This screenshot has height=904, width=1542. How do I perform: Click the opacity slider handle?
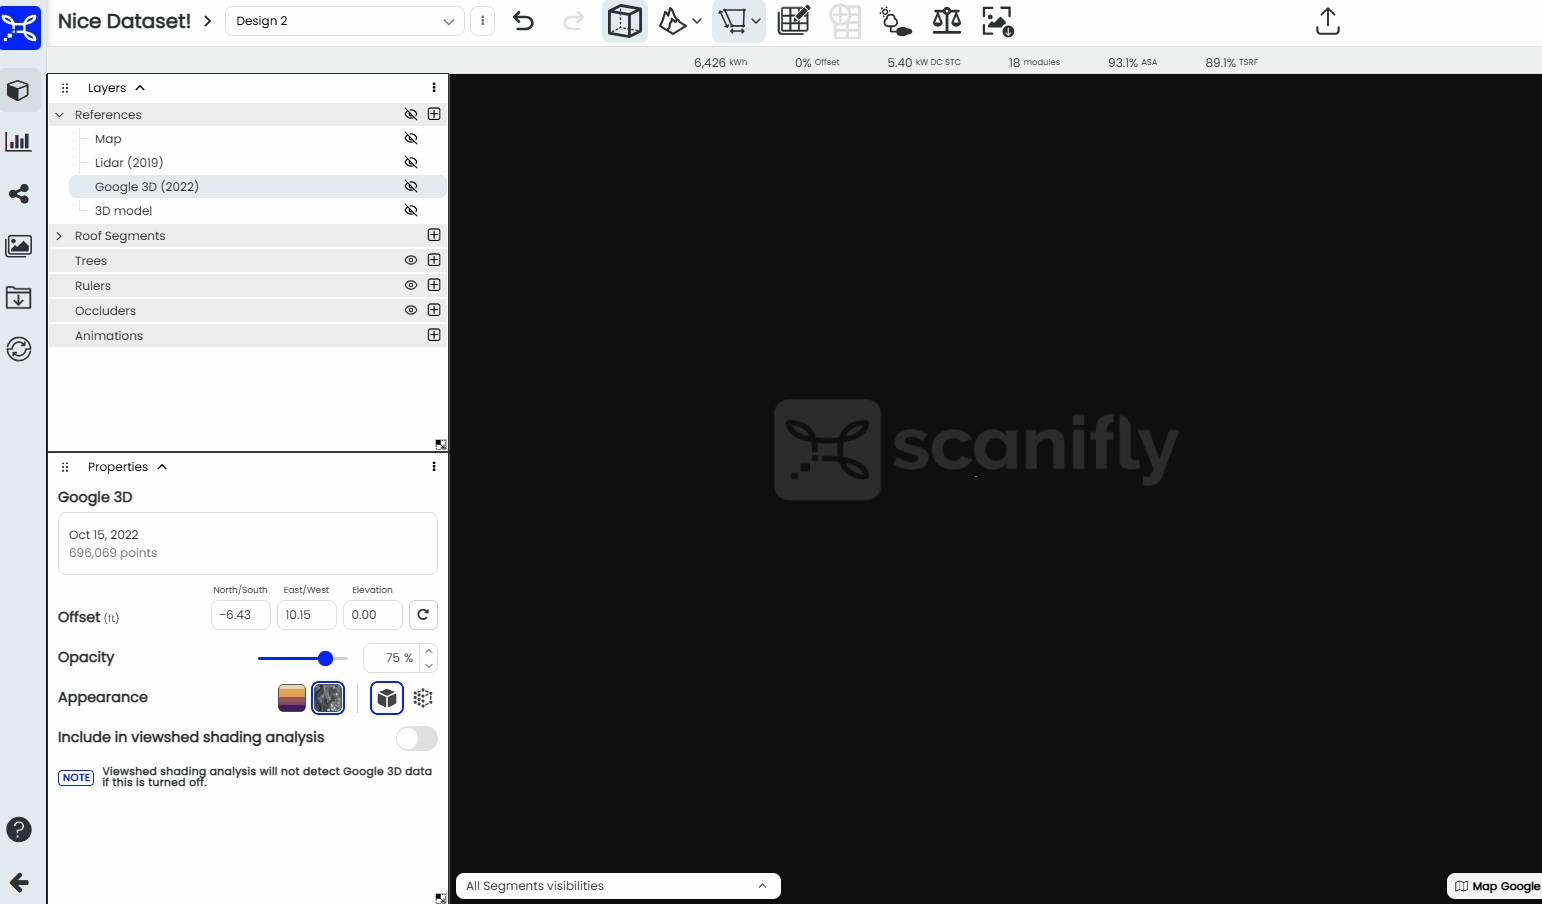[x=325, y=658]
